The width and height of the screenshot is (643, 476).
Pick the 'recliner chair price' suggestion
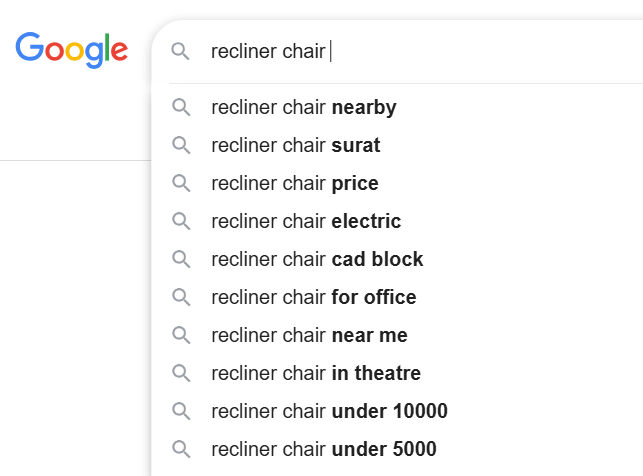pos(295,183)
